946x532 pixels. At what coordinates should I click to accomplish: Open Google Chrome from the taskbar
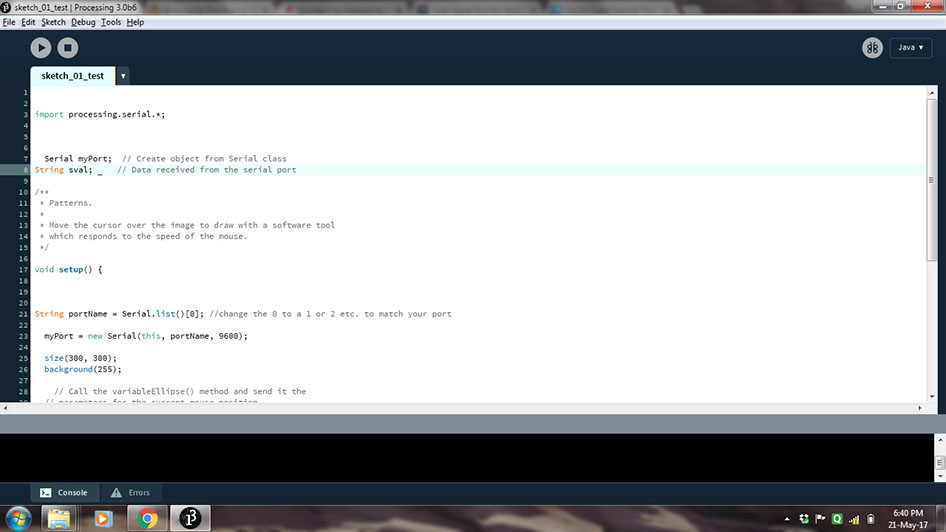click(147, 519)
